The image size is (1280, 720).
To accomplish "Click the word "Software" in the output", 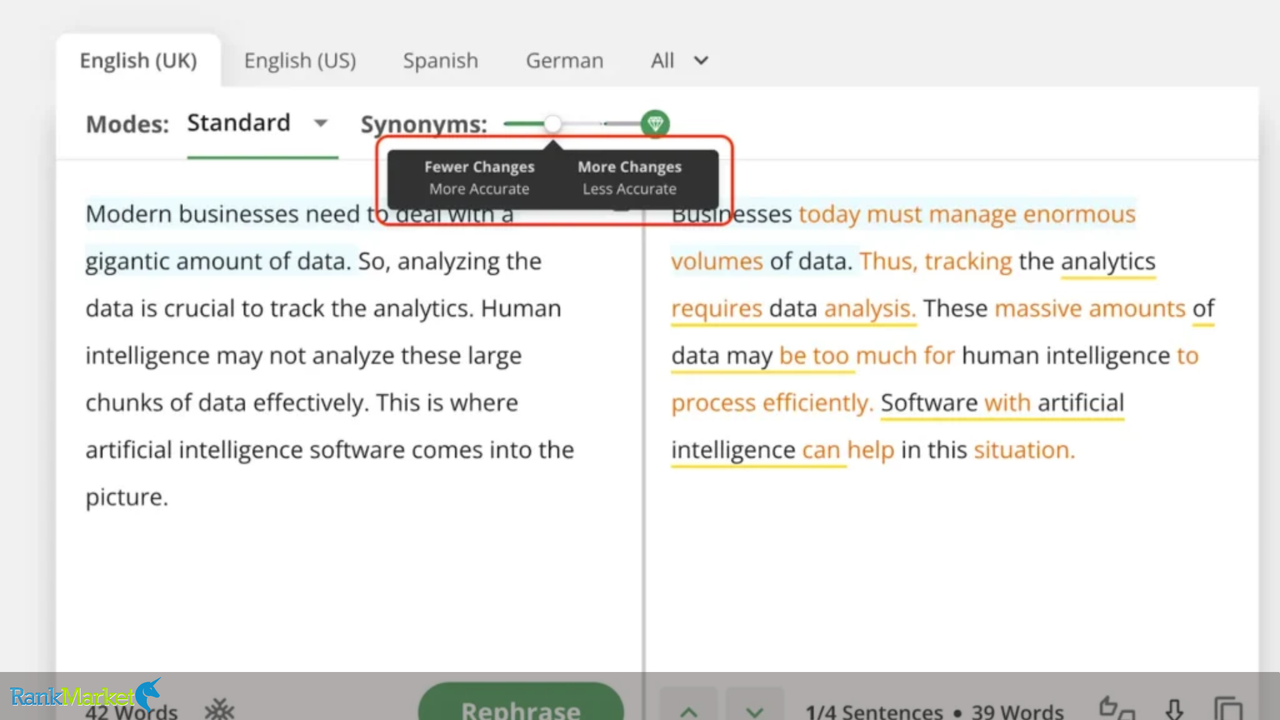I will [x=929, y=402].
